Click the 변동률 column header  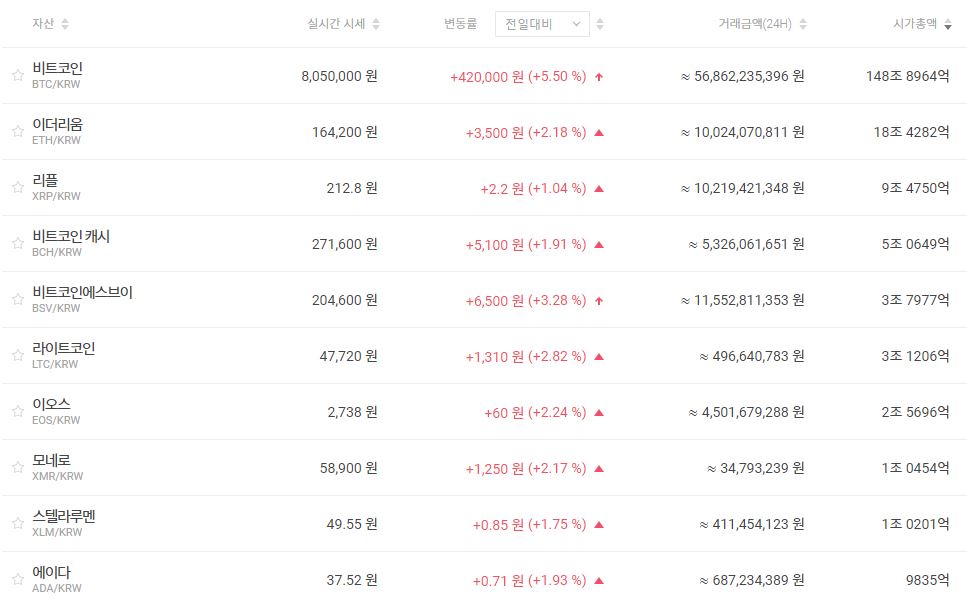pos(461,24)
